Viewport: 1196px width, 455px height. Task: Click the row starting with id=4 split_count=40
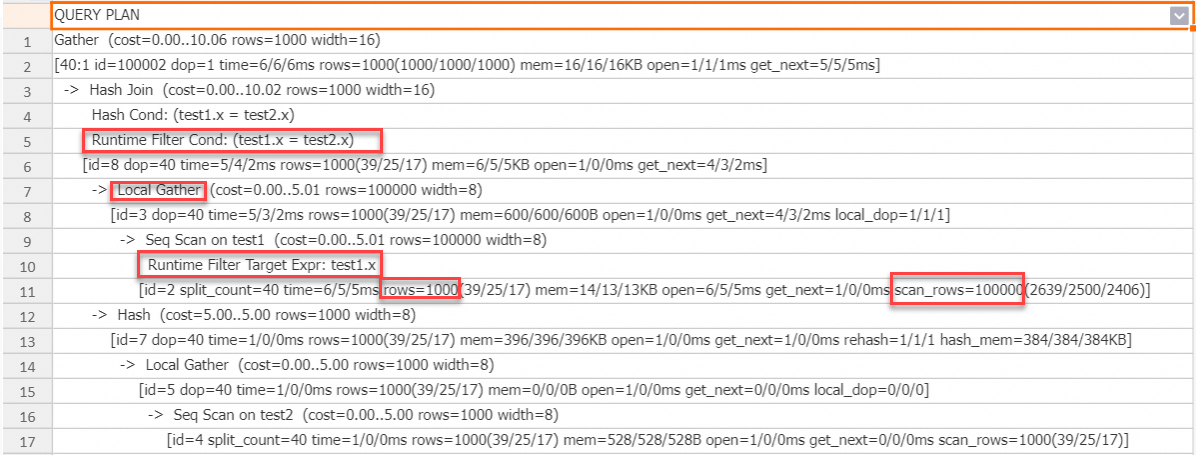[x=620, y=441]
